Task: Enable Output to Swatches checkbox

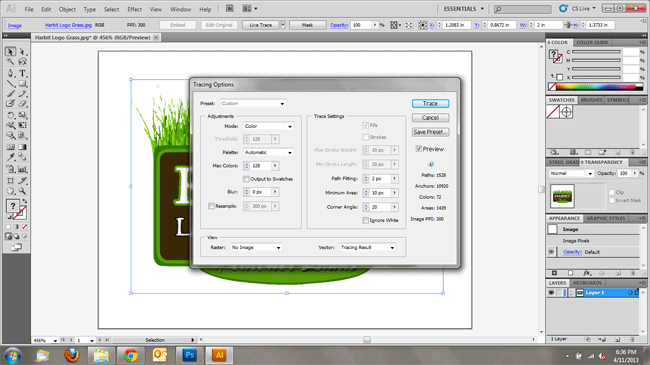Action: [246, 179]
